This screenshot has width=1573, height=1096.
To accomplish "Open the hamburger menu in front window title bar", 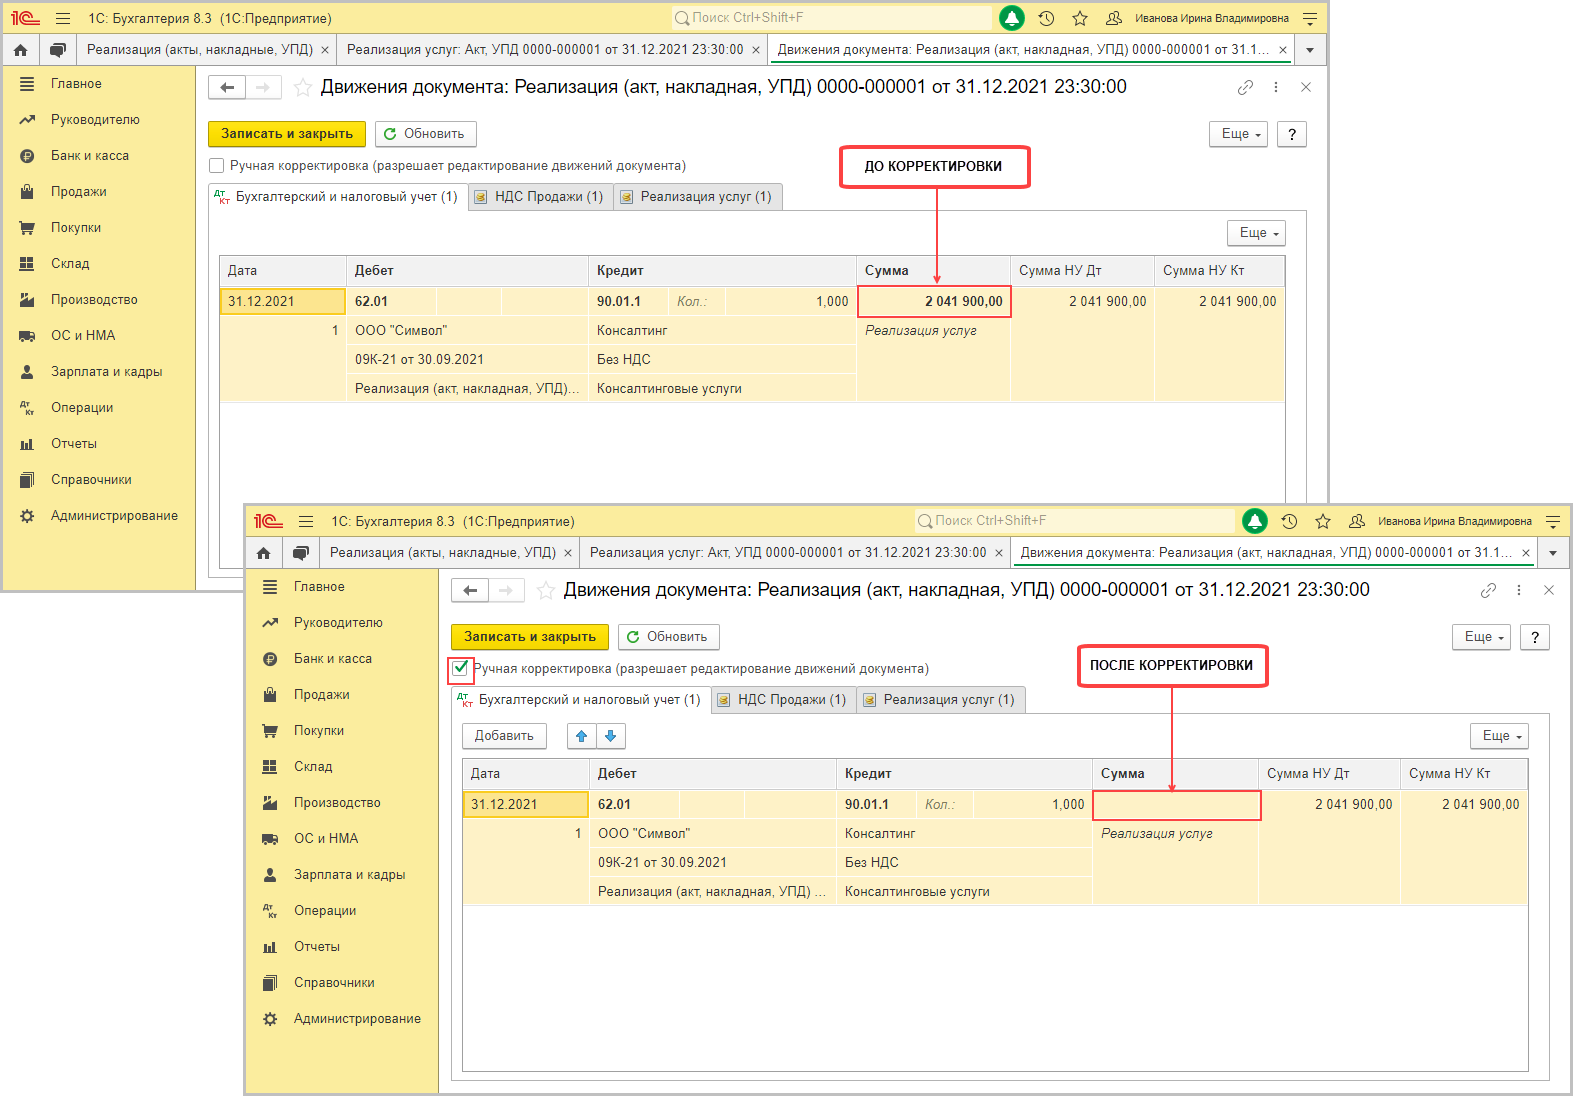I will (306, 521).
